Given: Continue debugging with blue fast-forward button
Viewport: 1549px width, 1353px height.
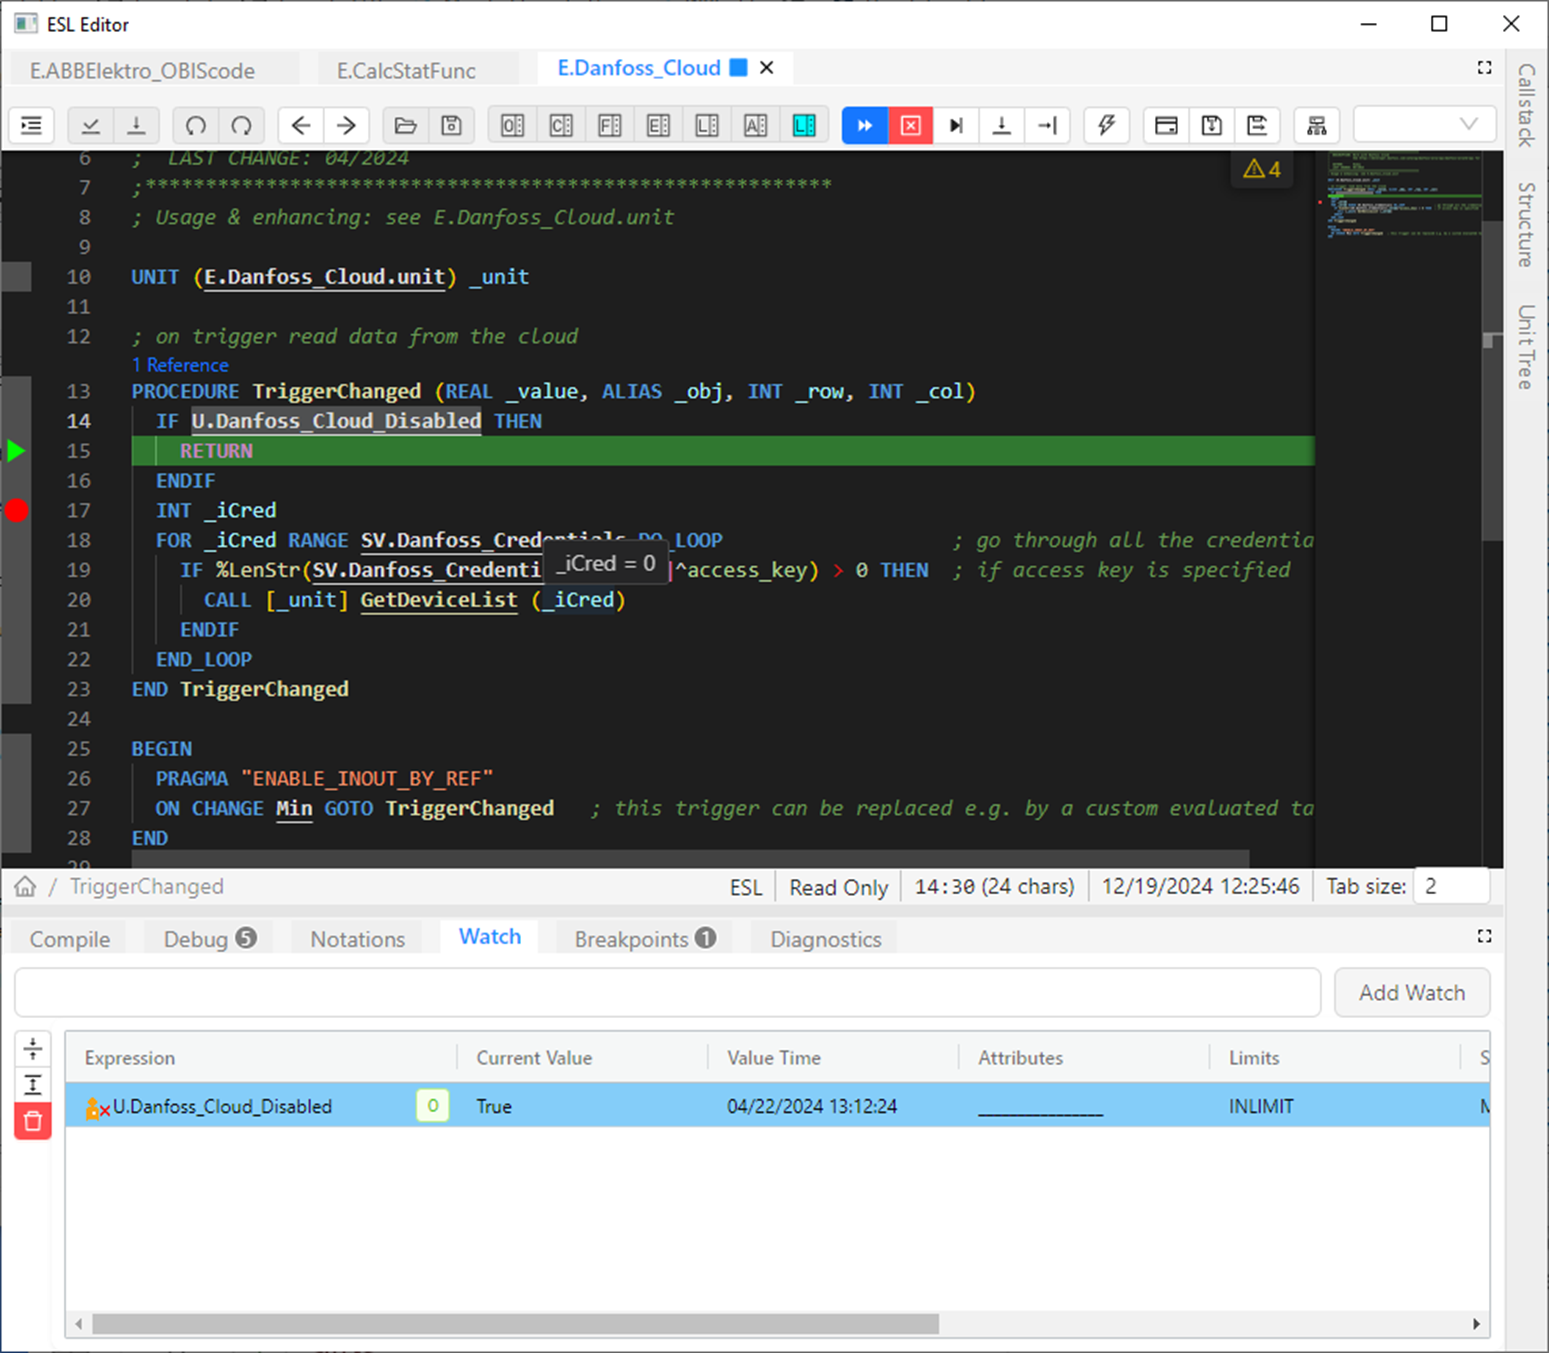Looking at the screenshot, I should (865, 125).
